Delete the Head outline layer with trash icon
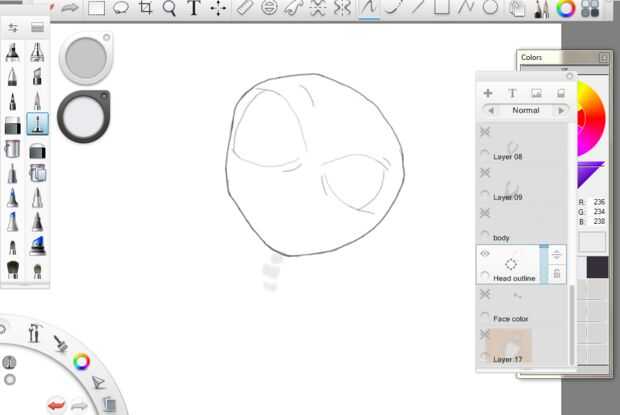620x415 pixels. click(557, 274)
